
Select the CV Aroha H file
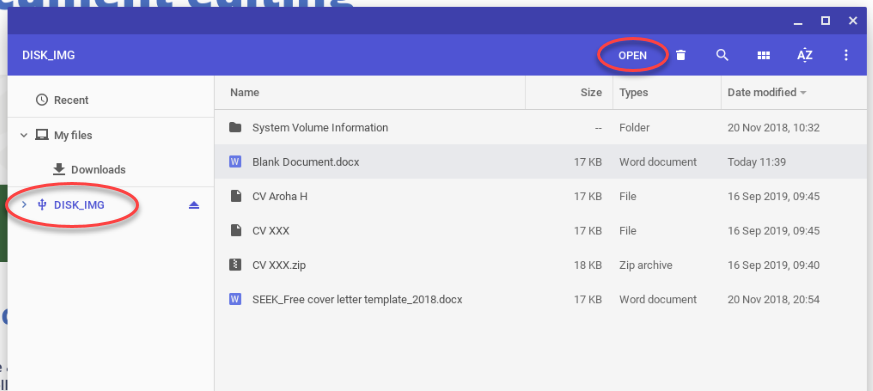540,197
